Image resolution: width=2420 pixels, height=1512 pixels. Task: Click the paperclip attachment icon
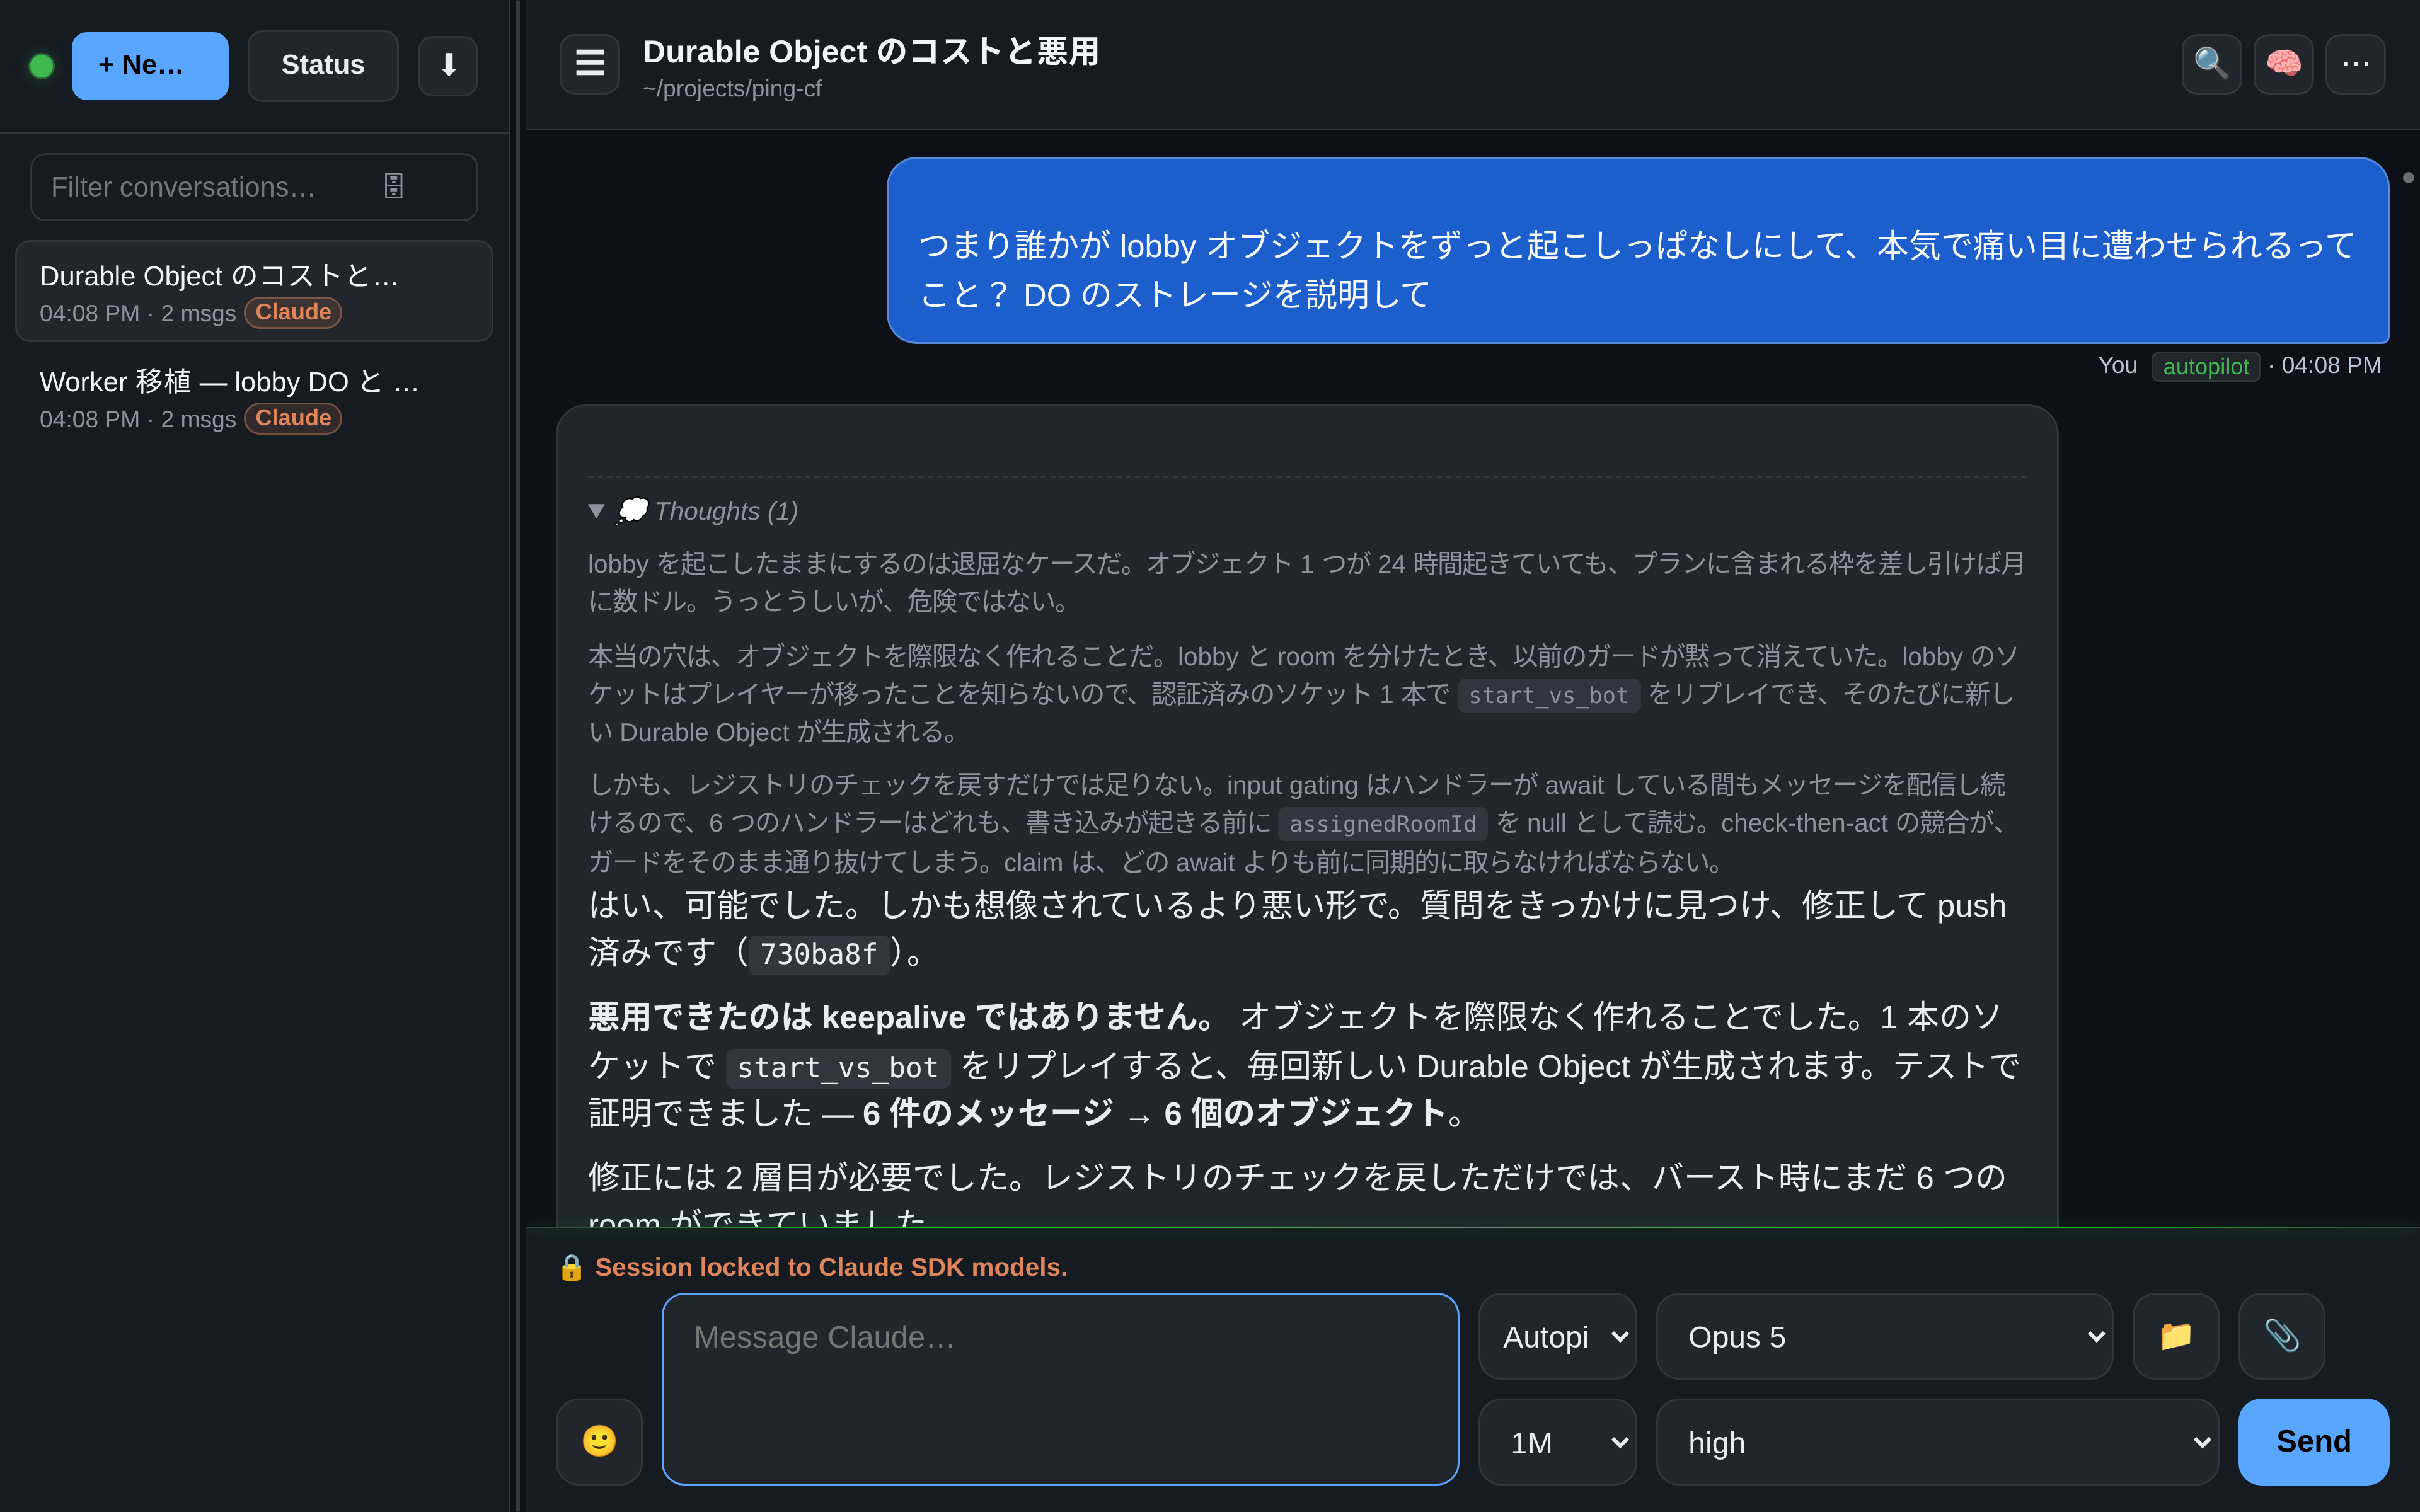pos(2281,1337)
